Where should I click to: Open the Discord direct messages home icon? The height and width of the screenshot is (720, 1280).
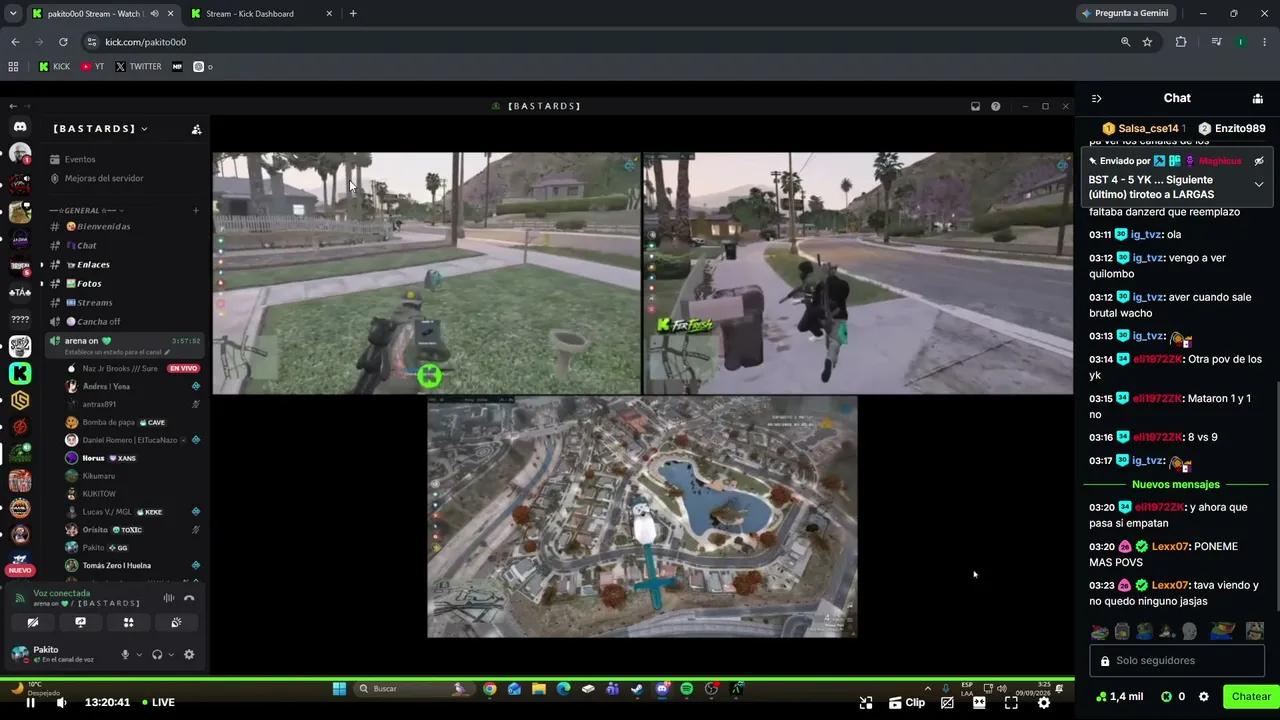[20, 127]
